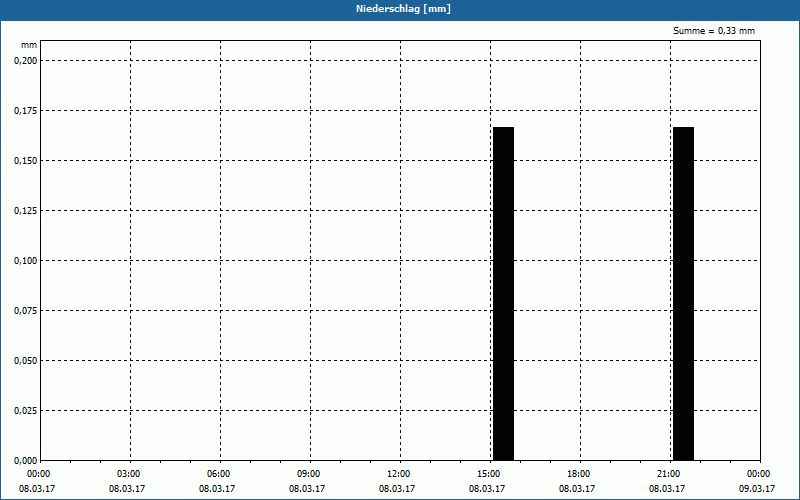800x500 pixels.
Task: Click the mm unit label above y-axis
Action: 29,45
